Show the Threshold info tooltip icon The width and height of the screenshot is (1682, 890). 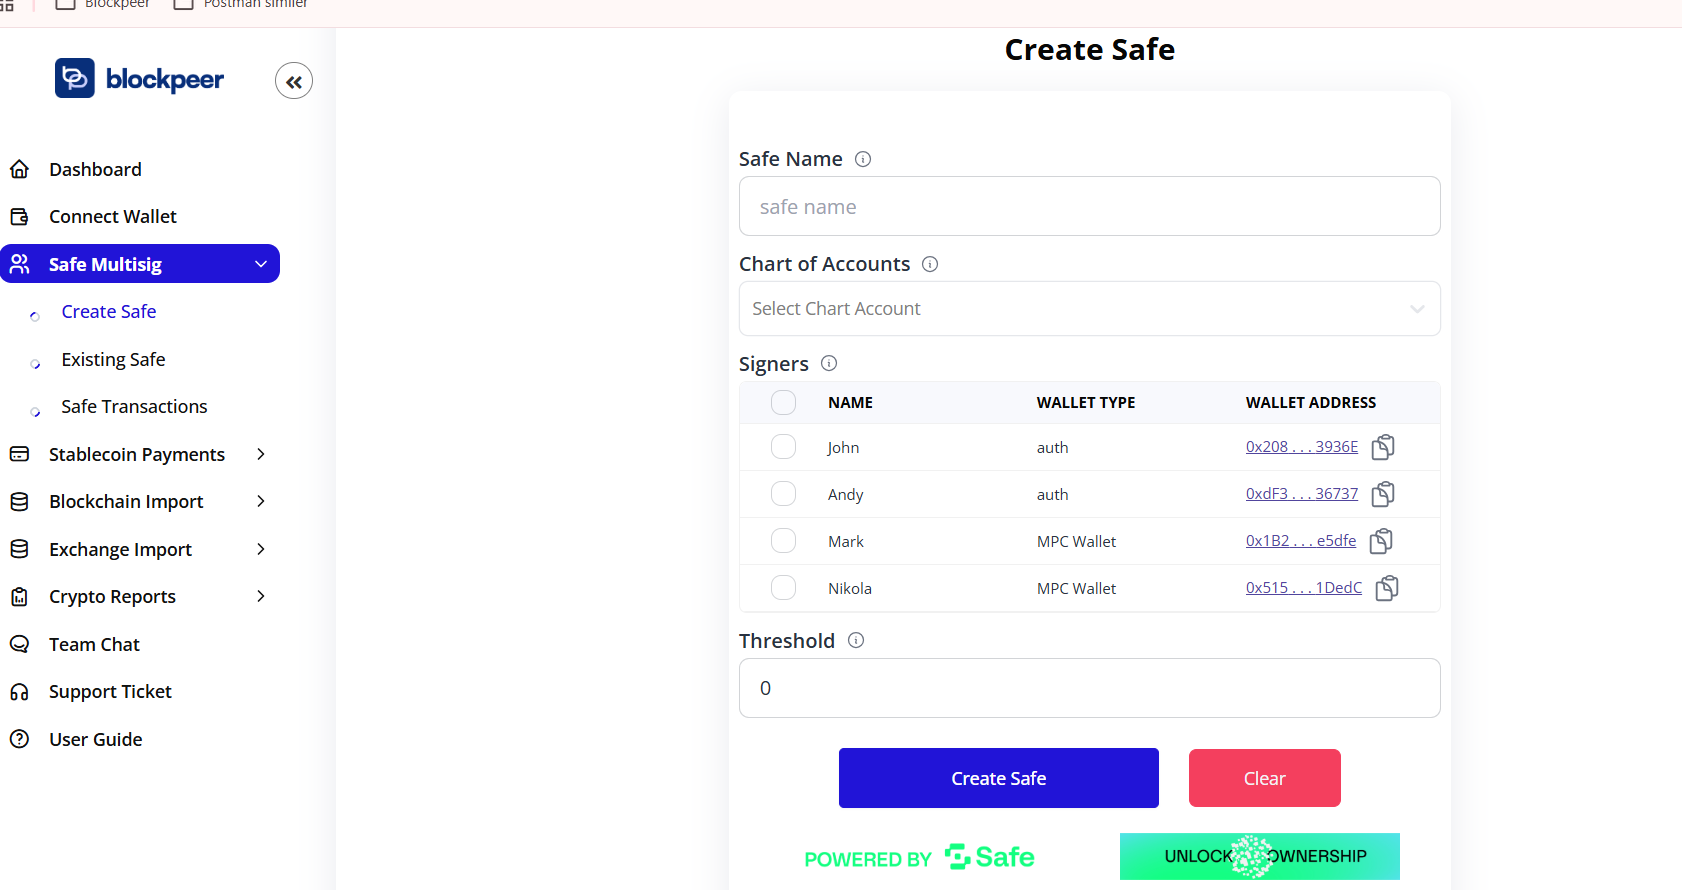[856, 641]
